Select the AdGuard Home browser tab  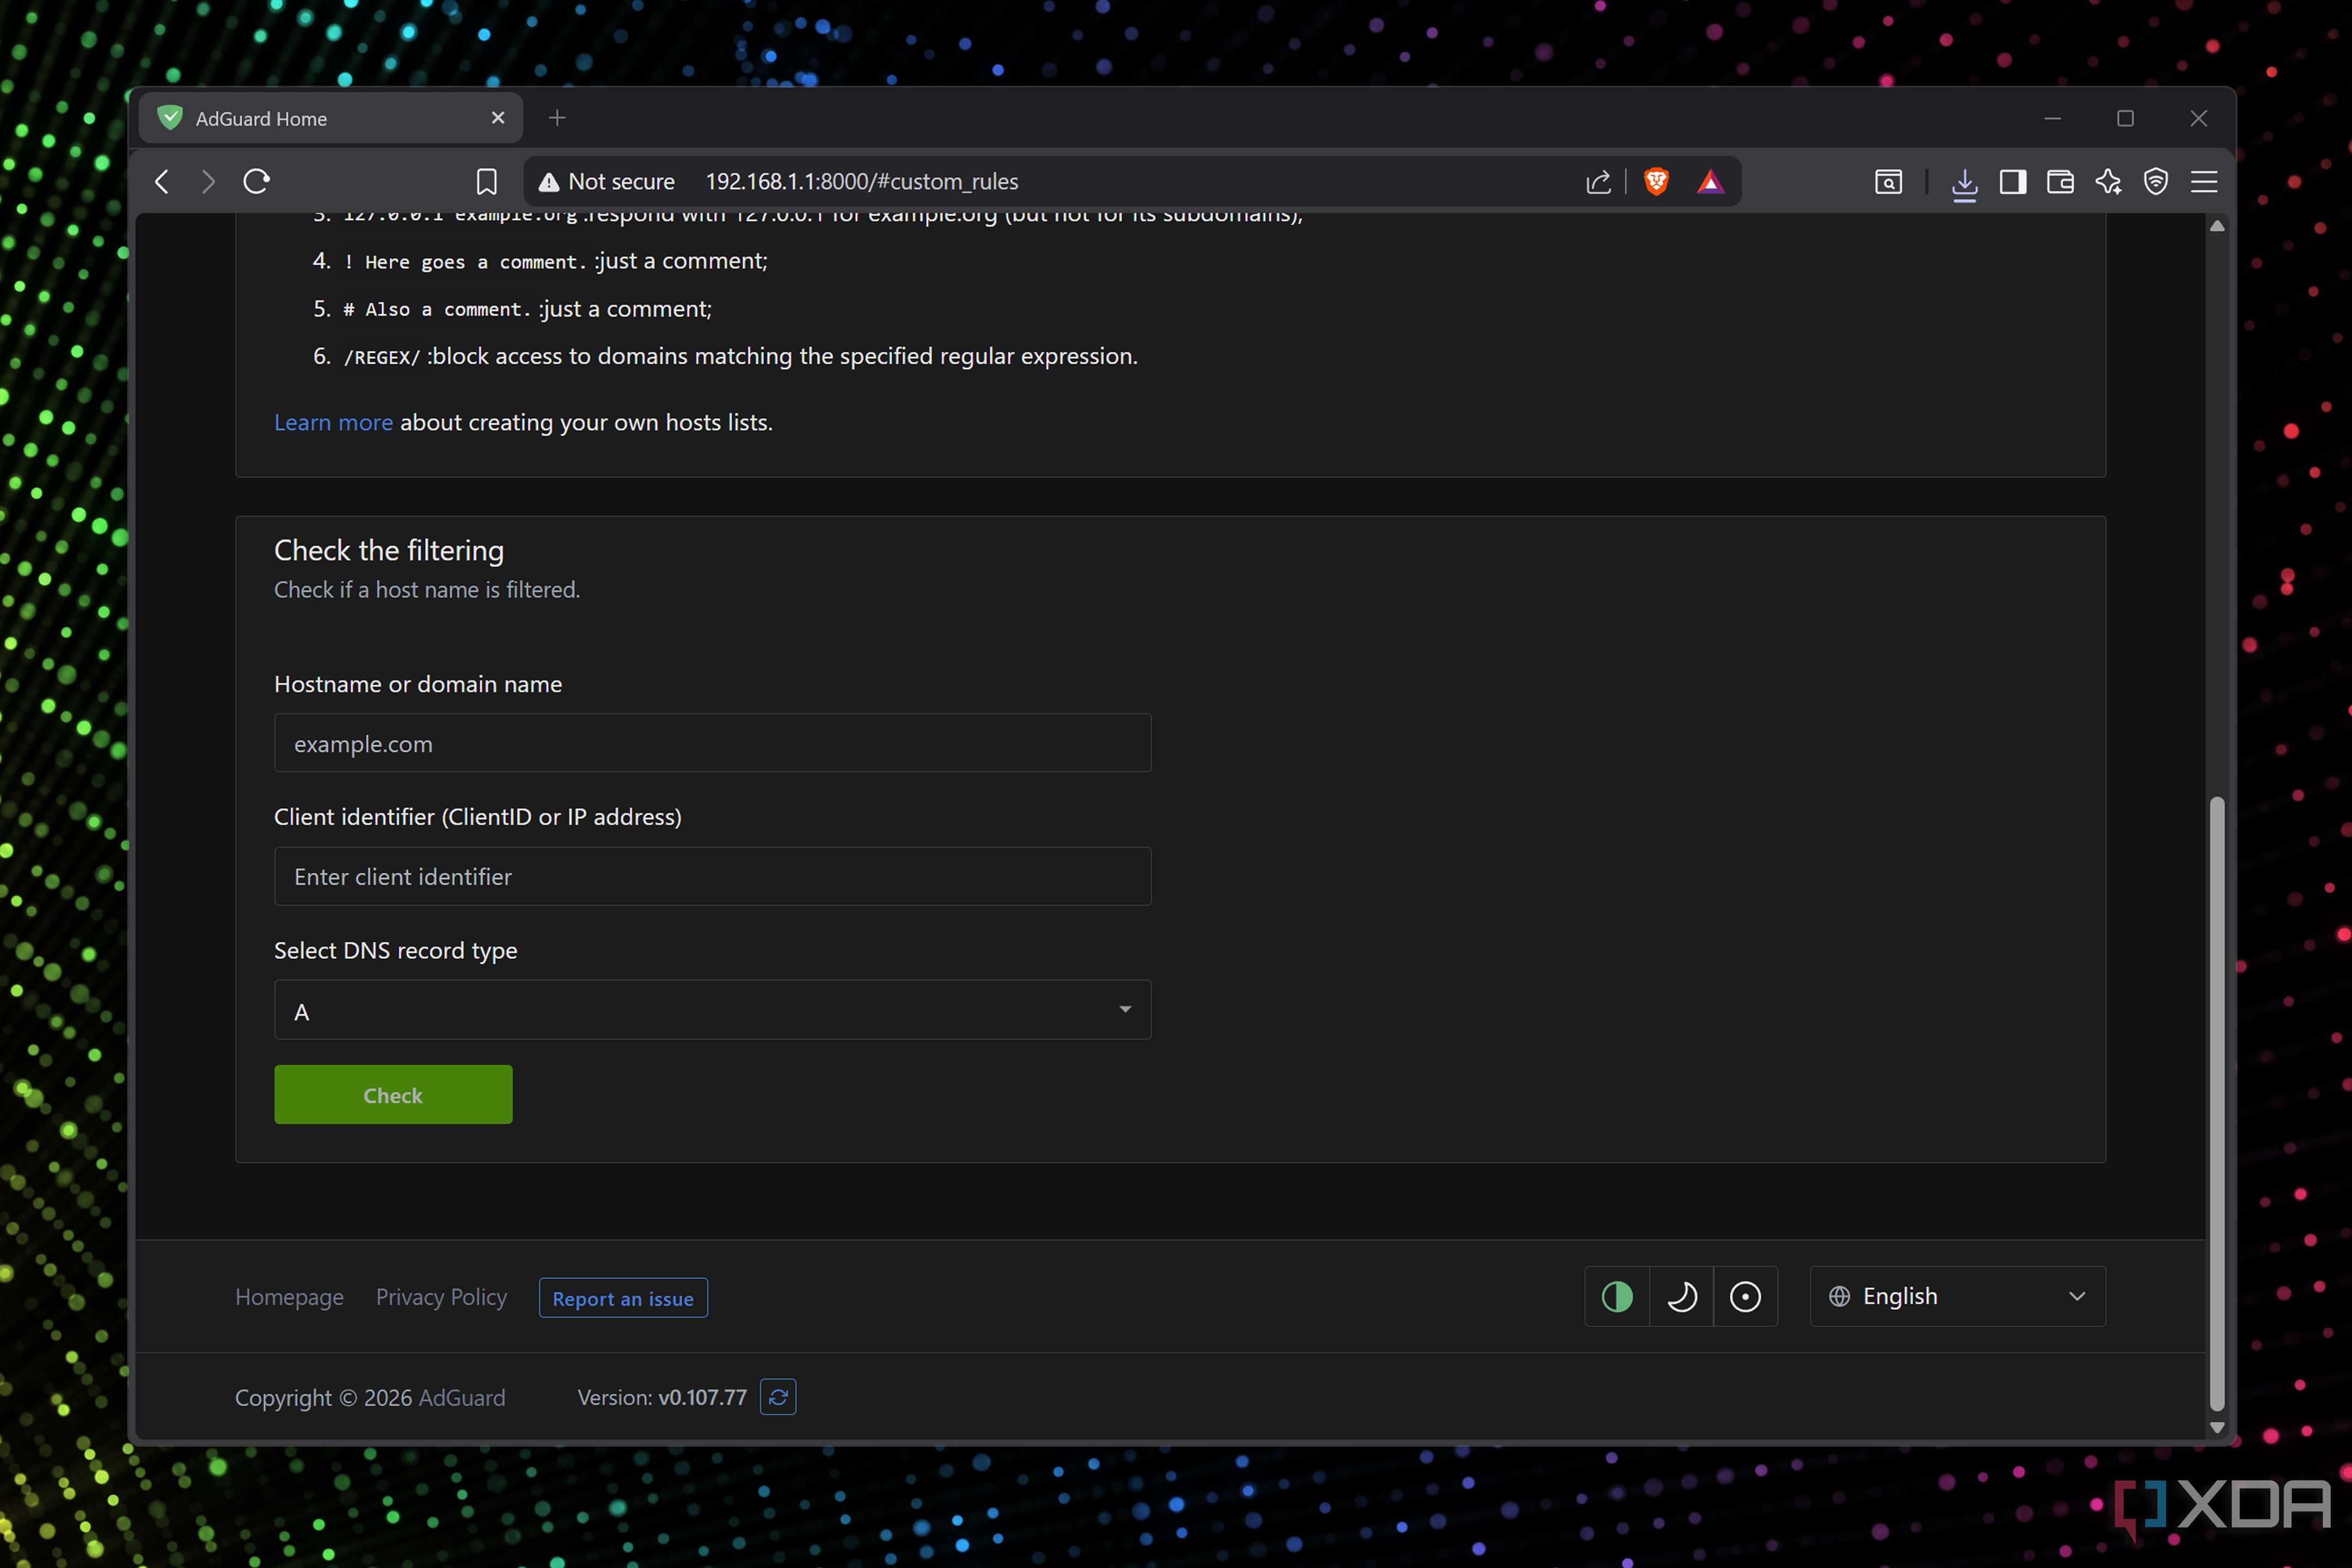(330, 118)
